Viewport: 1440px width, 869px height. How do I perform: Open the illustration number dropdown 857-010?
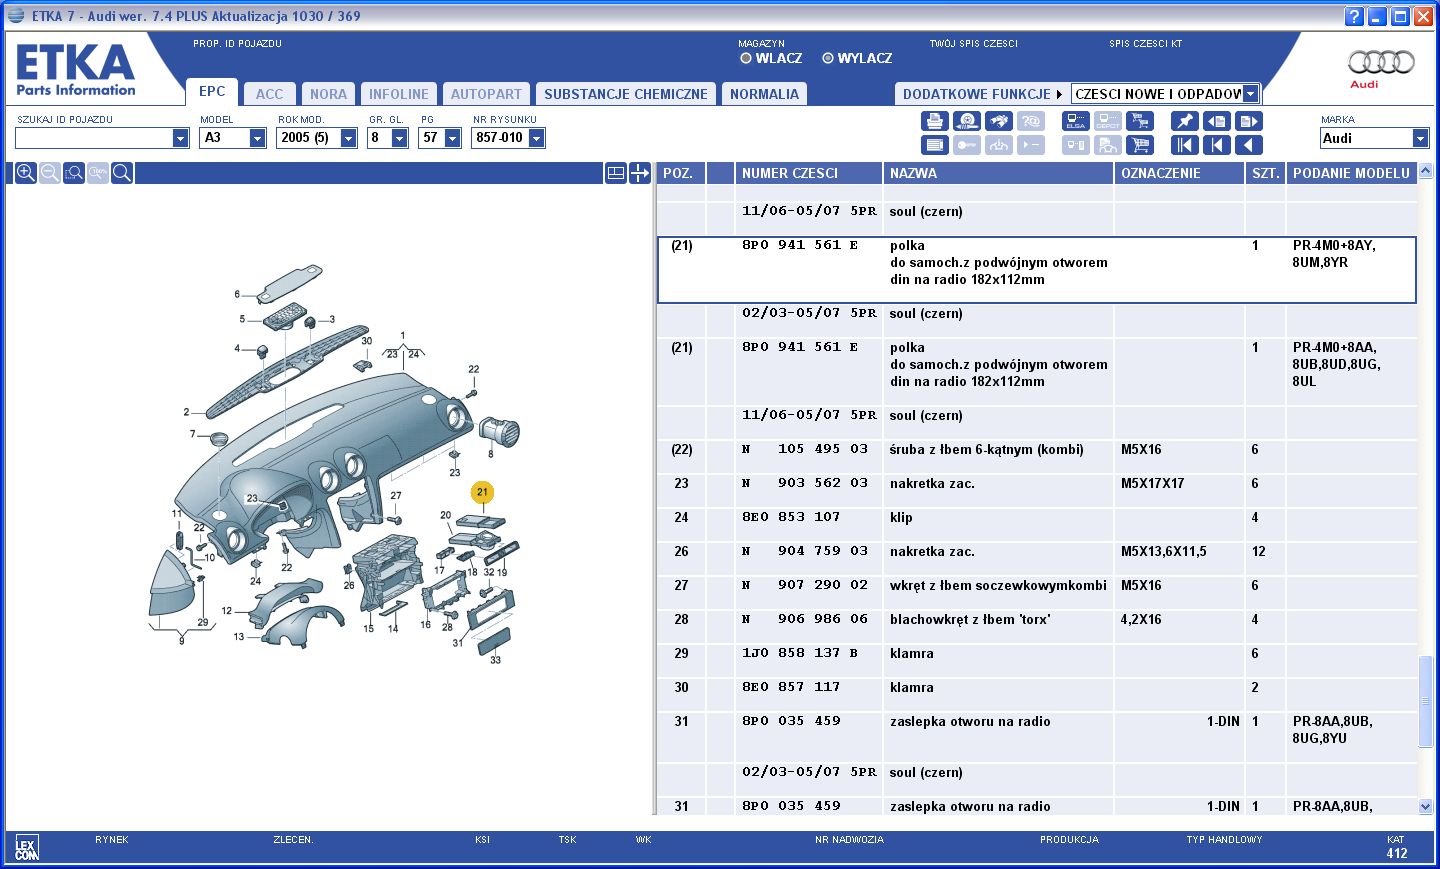click(x=536, y=138)
